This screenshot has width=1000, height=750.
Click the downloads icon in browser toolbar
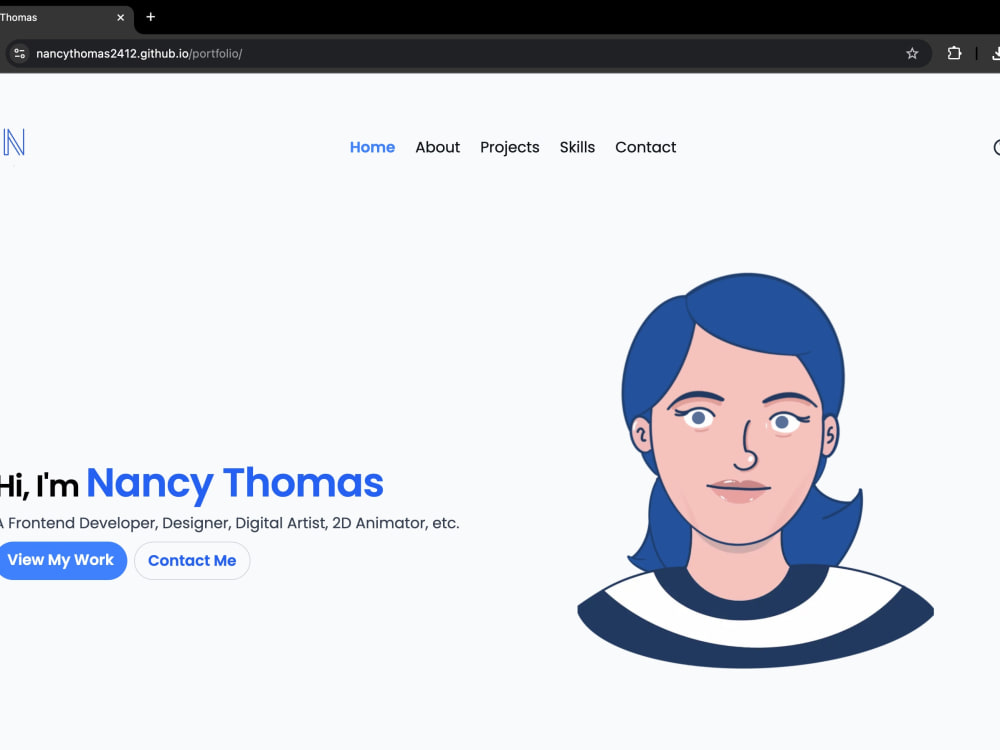click(x=996, y=54)
